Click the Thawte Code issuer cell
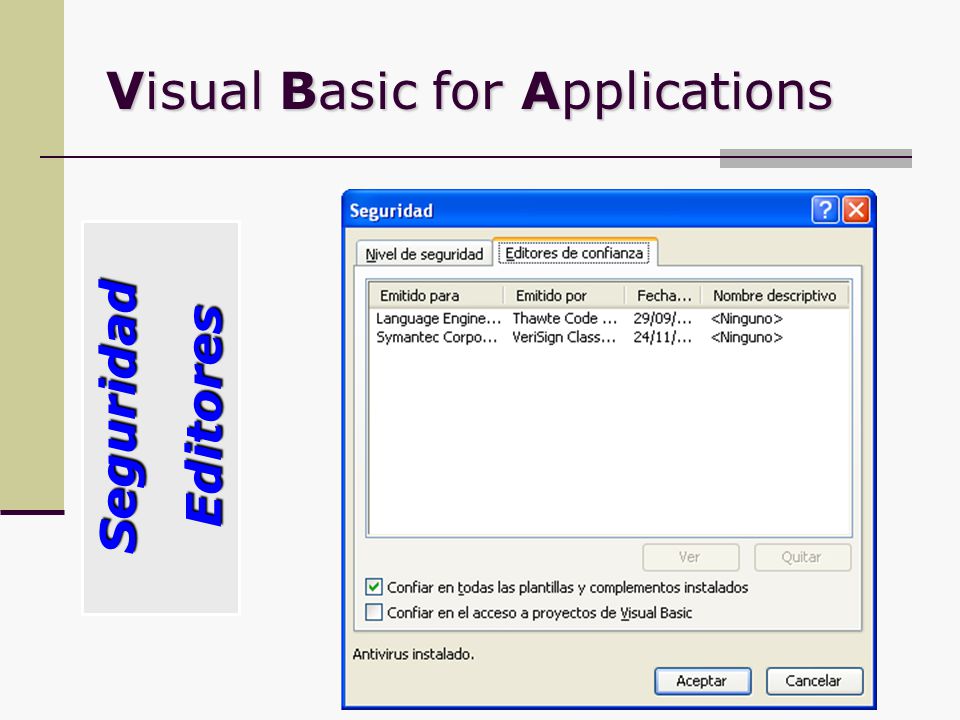The width and height of the screenshot is (960, 720). tap(564, 318)
